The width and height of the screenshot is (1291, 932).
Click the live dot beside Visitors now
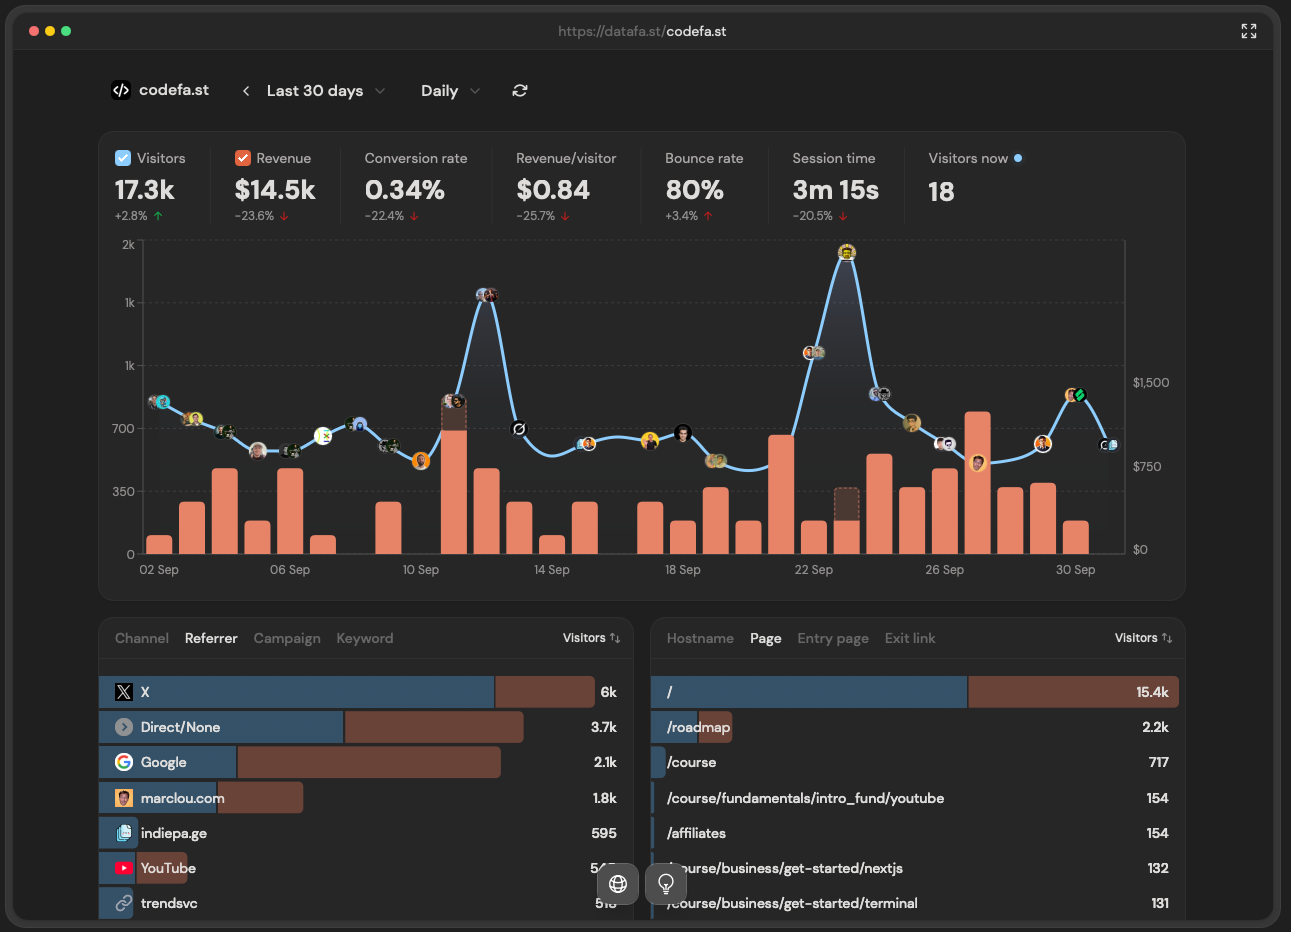[1018, 158]
